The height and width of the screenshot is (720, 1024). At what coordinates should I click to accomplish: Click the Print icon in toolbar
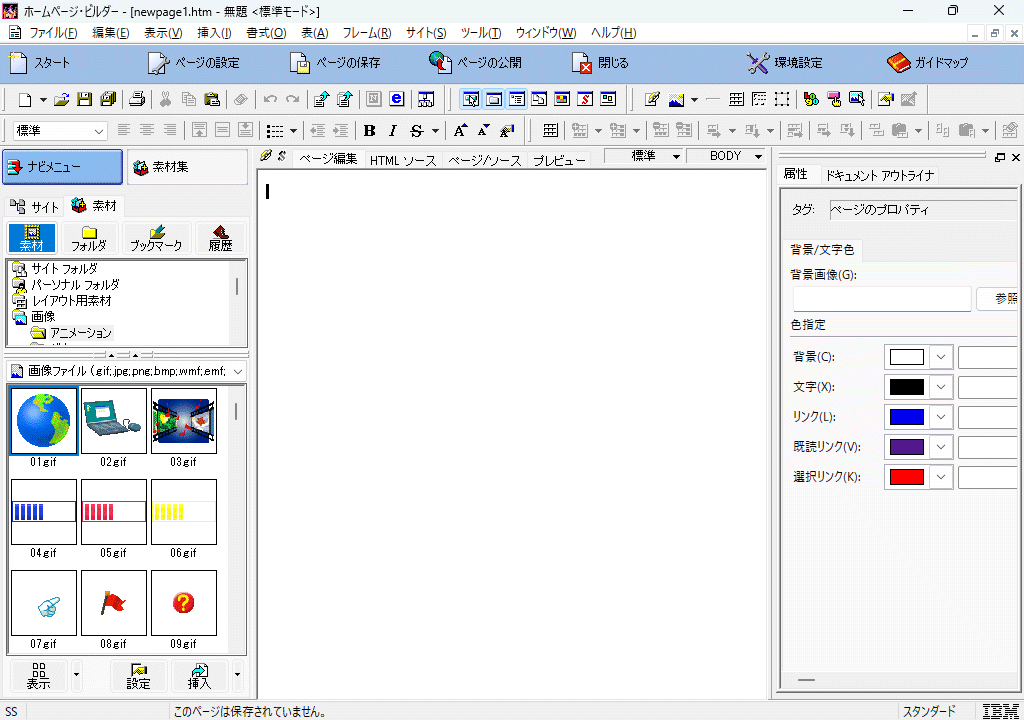pos(138,99)
